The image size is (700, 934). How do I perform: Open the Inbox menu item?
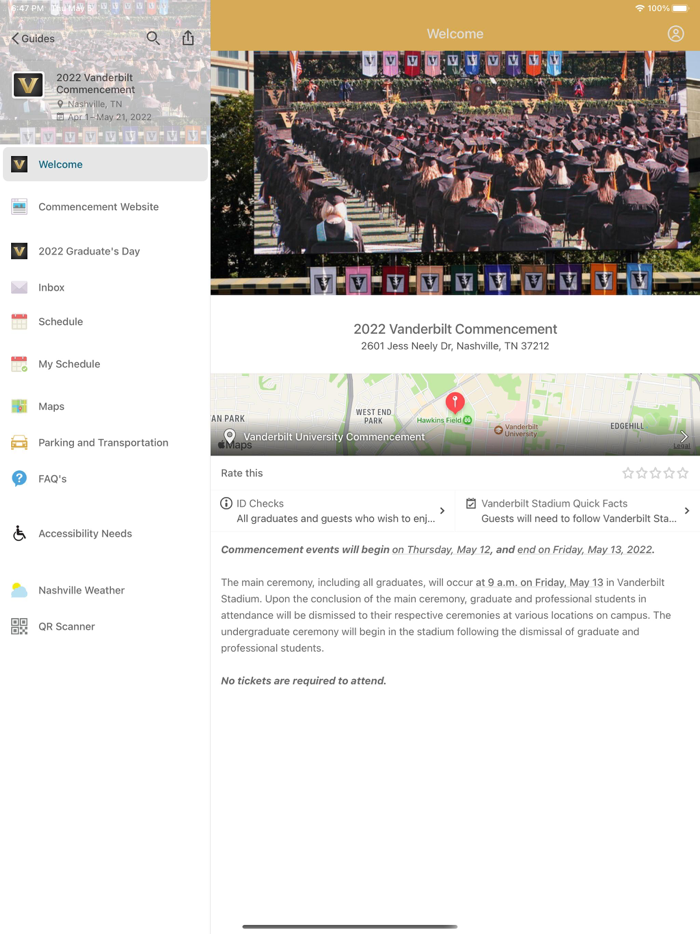point(105,287)
